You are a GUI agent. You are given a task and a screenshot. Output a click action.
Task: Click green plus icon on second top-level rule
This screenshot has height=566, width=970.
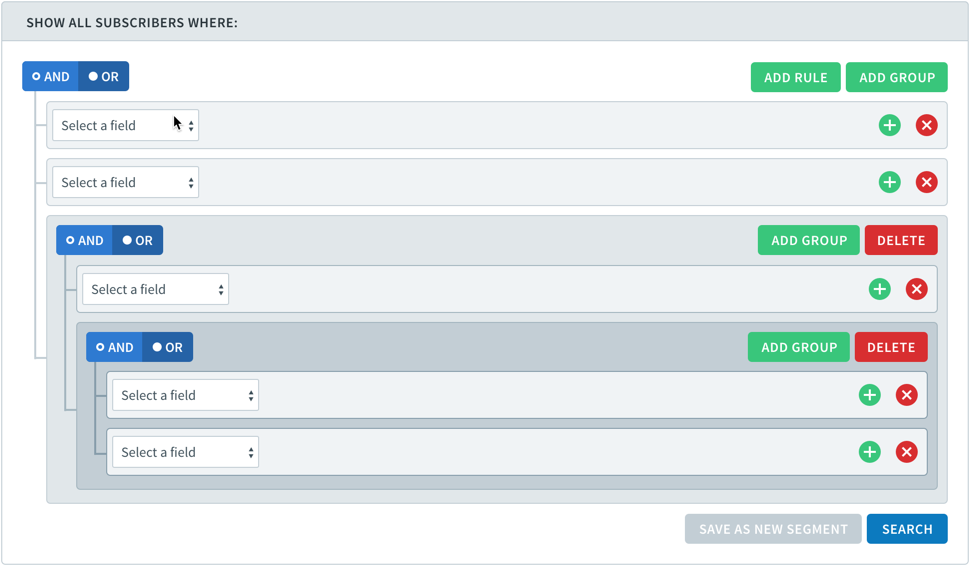890,182
